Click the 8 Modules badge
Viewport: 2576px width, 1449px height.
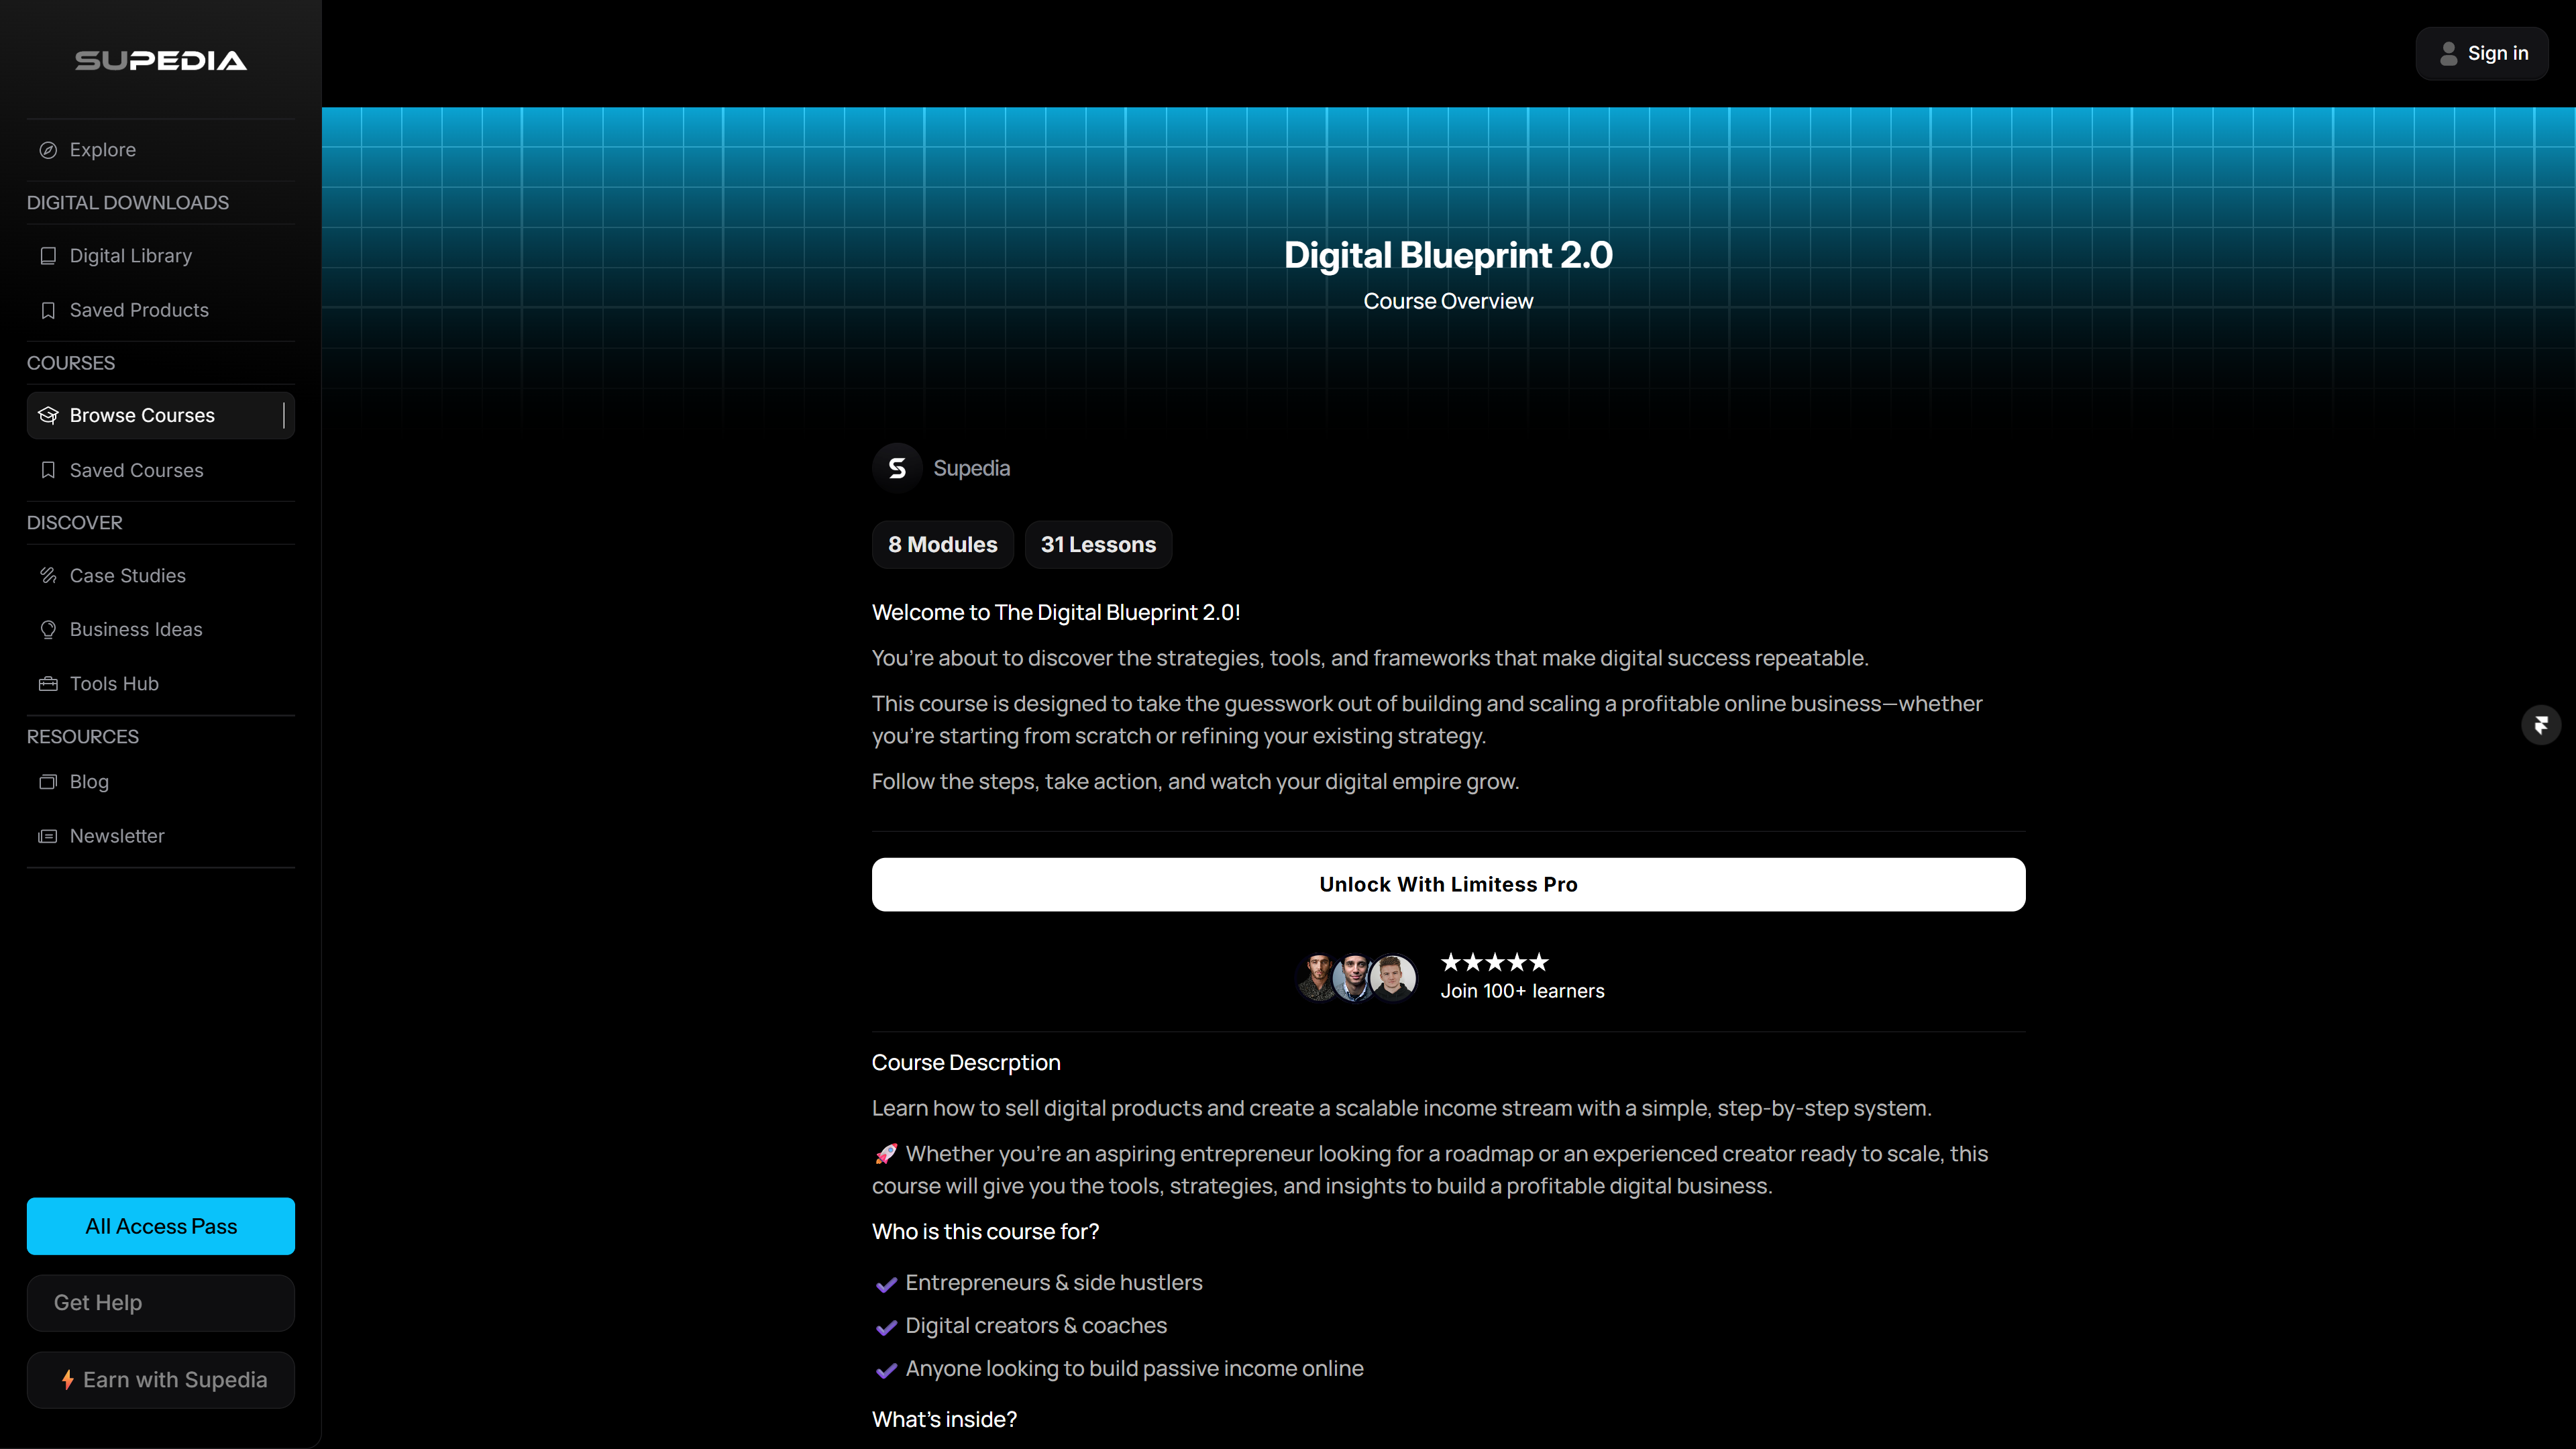coord(942,544)
